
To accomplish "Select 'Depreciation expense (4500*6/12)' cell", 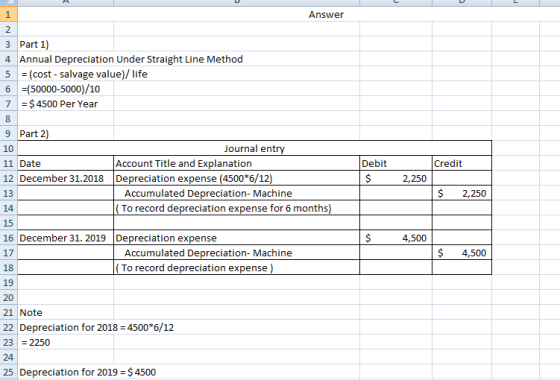I will pos(236,178).
